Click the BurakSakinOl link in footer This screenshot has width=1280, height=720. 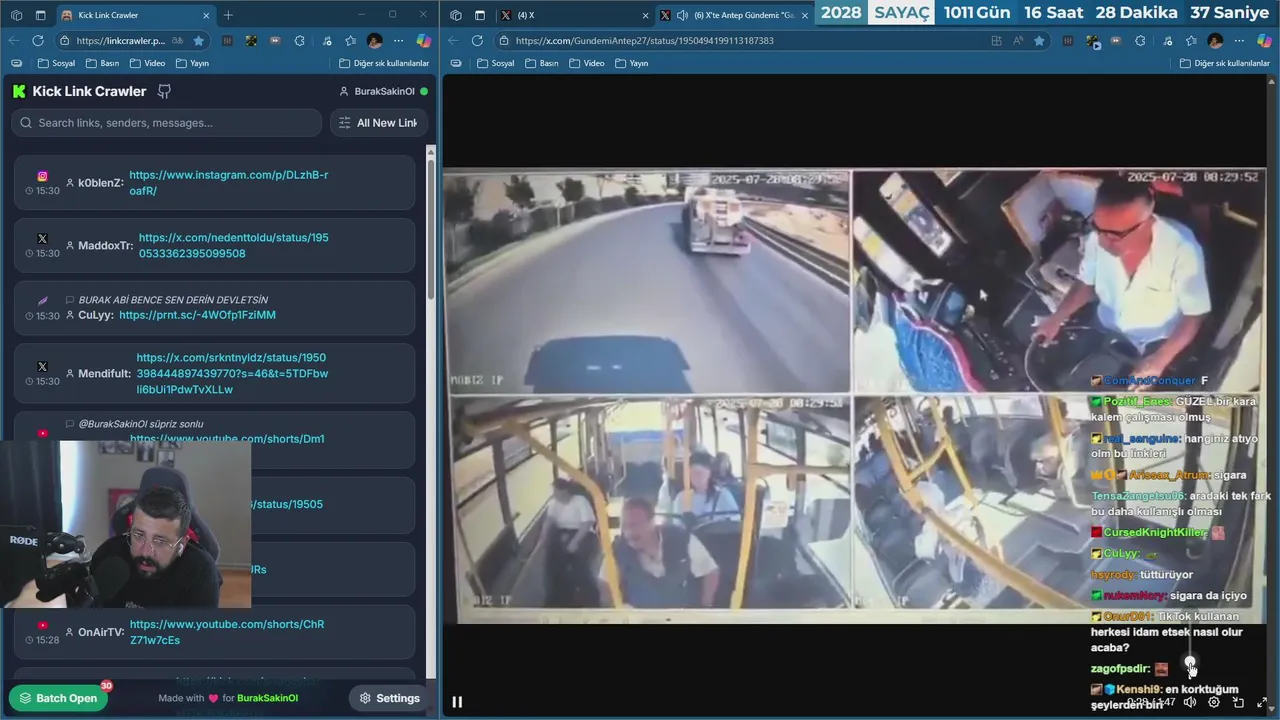coord(267,698)
